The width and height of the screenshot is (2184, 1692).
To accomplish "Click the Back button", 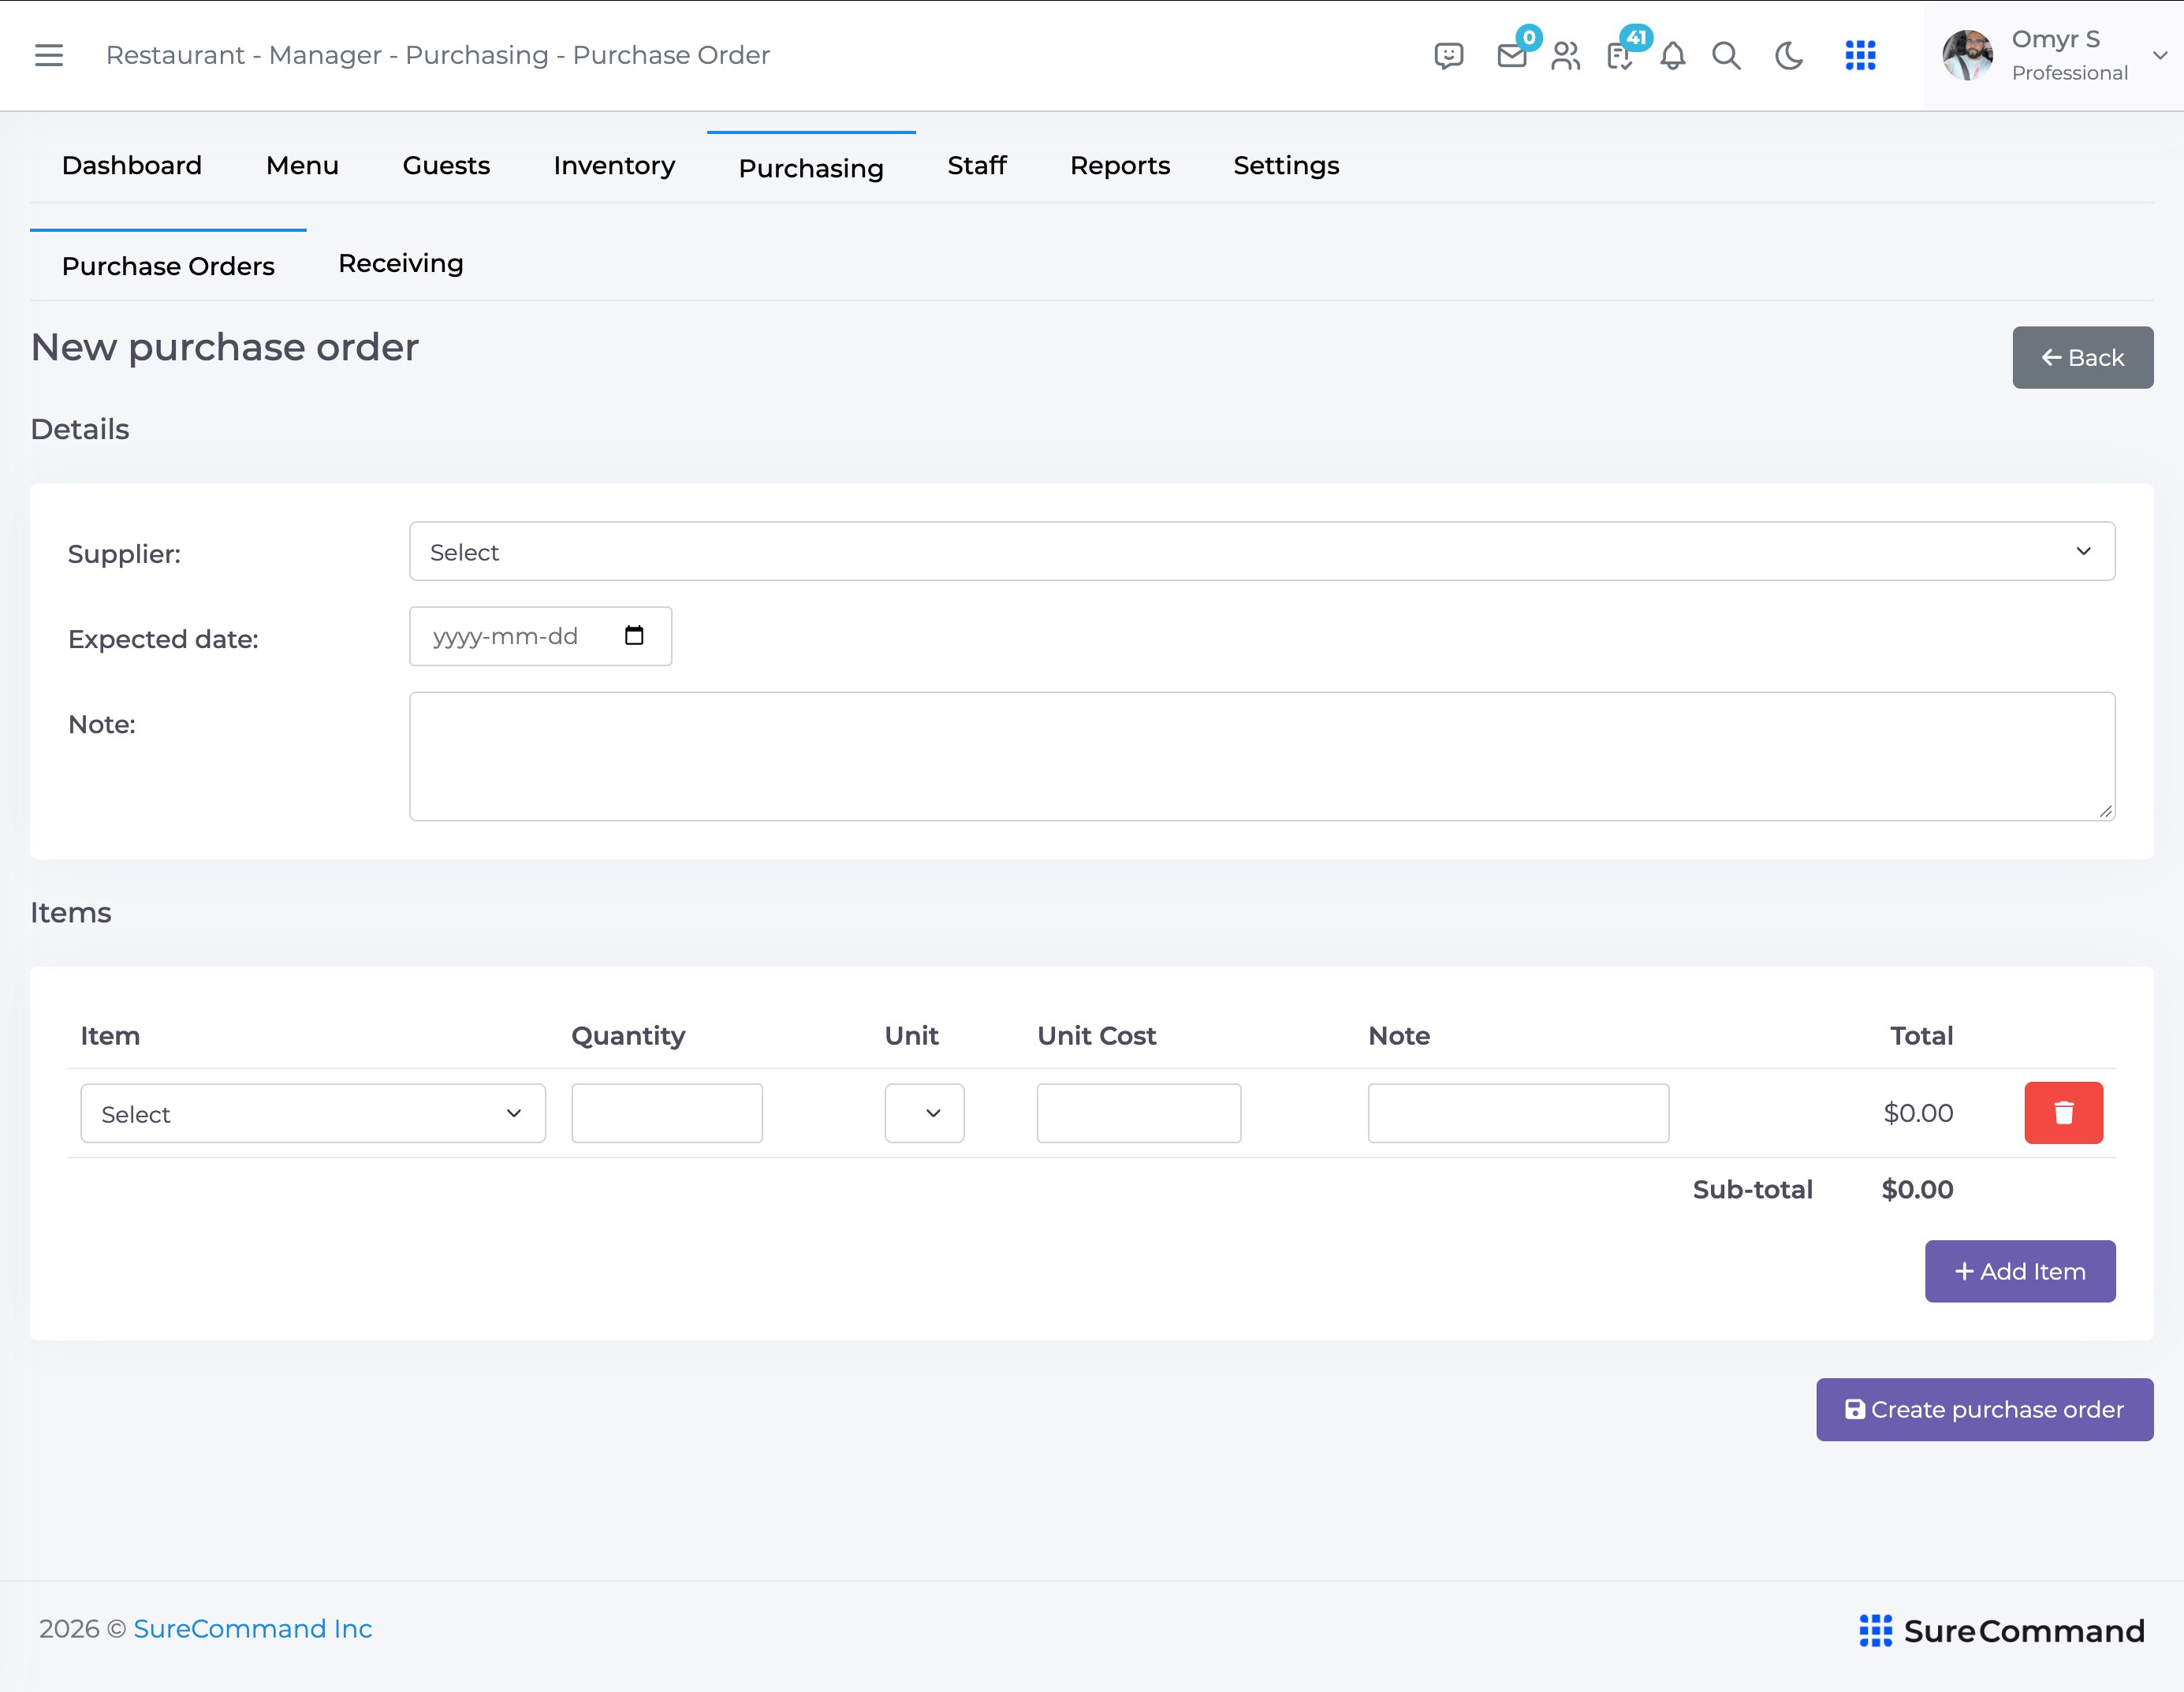I will [x=2083, y=357].
